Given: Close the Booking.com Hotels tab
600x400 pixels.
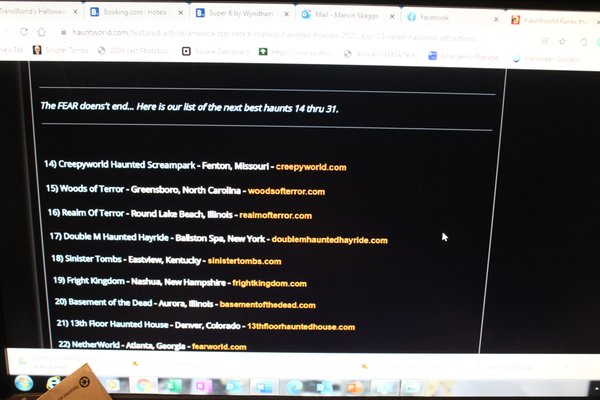Looking at the screenshot, I should pos(181,13).
